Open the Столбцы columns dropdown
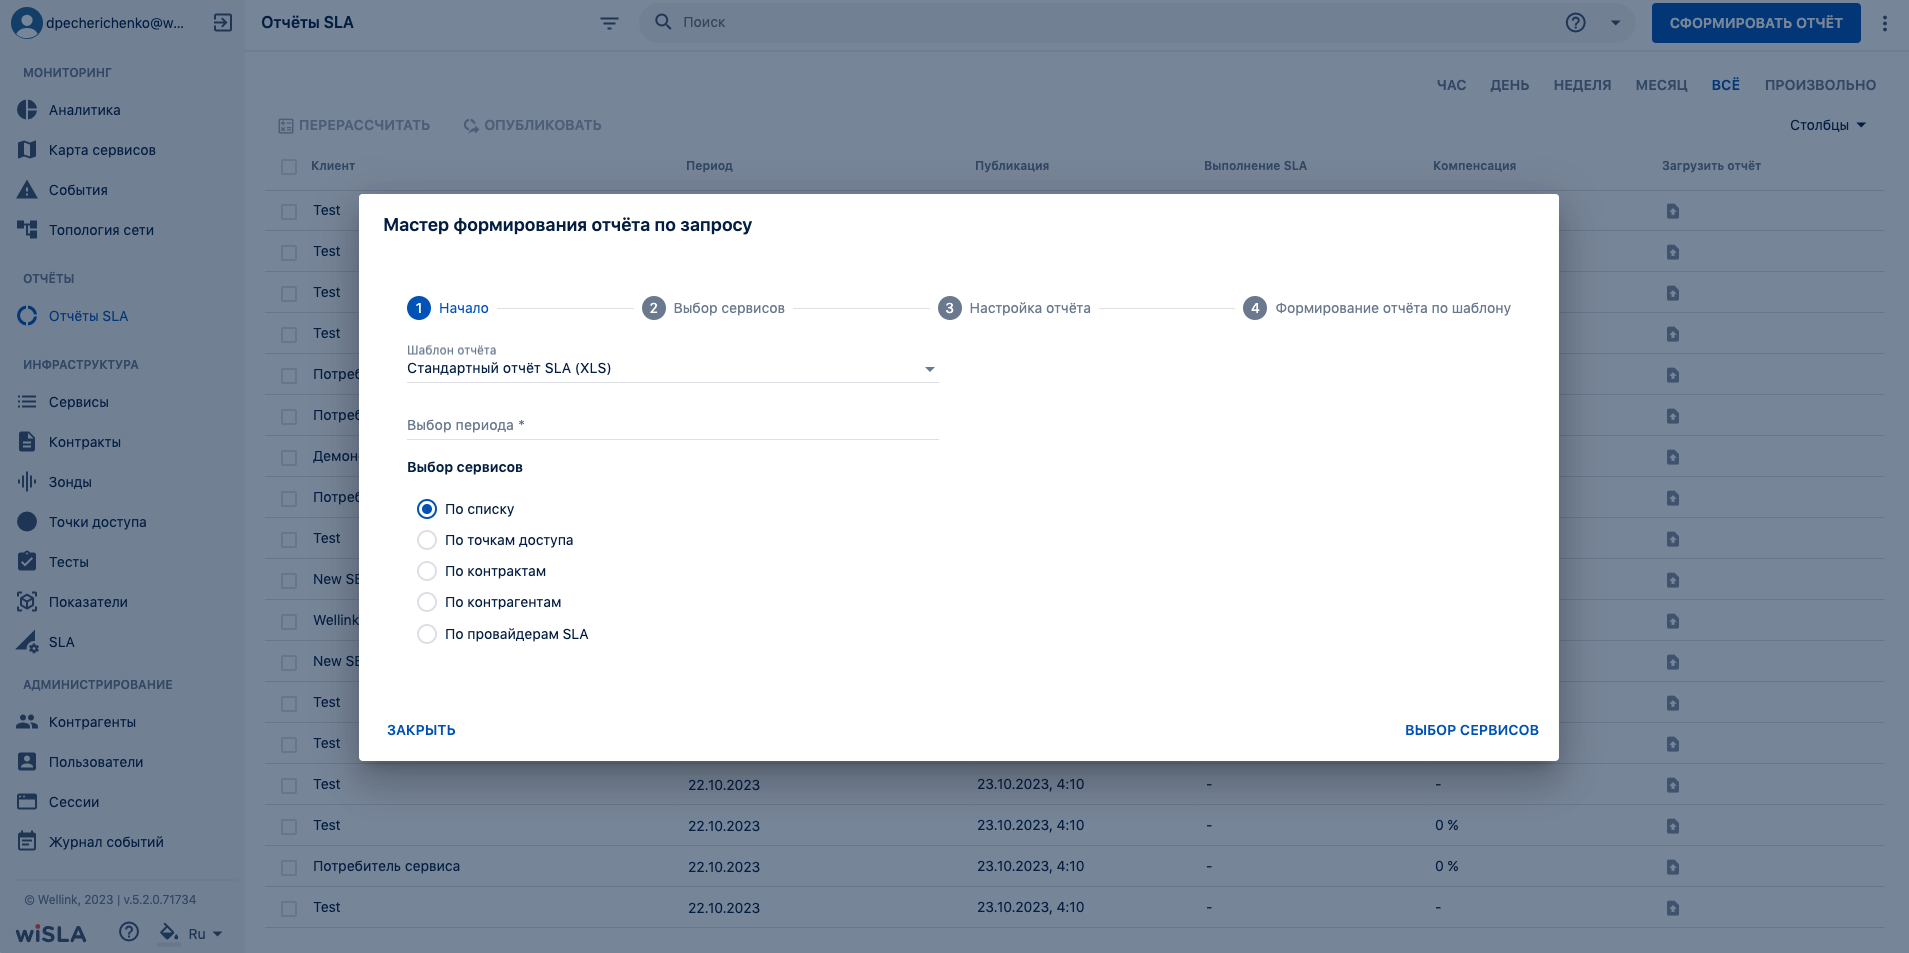The width and height of the screenshot is (1909, 953). pos(1828,125)
